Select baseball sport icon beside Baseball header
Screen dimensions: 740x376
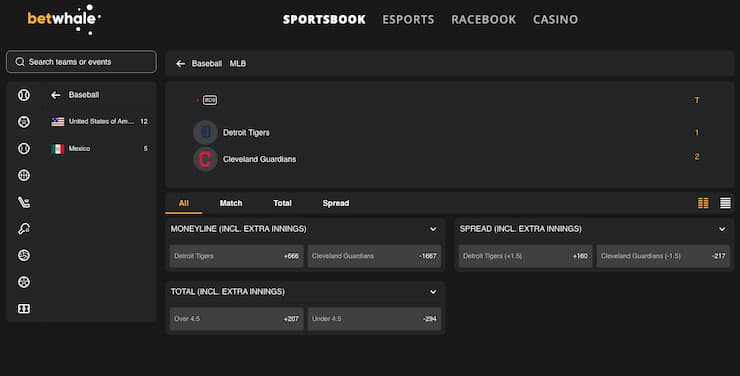pos(24,95)
